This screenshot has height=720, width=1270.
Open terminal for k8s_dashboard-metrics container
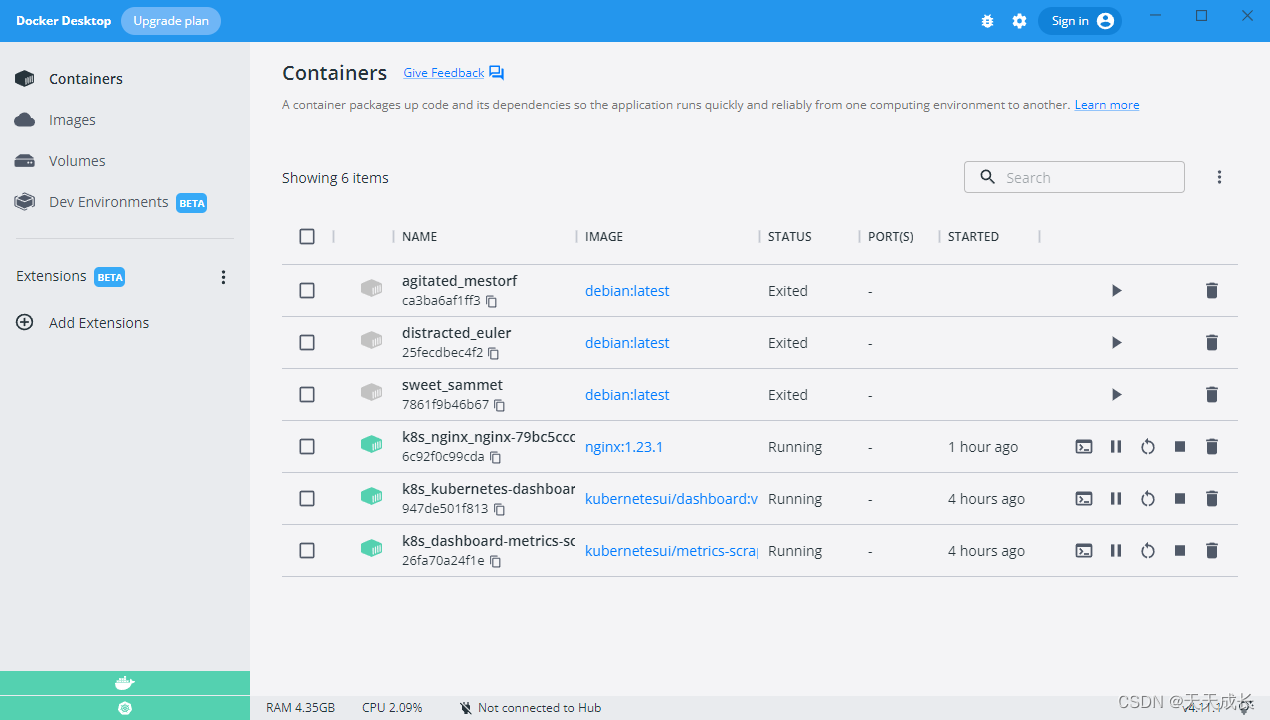point(1084,551)
